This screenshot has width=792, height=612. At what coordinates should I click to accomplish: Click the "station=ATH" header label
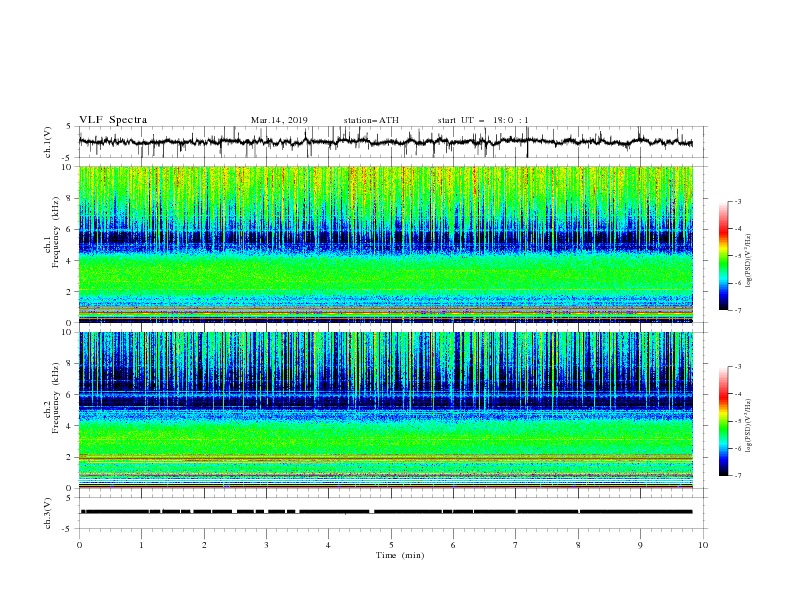pyautogui.click(x=371, y=120)
